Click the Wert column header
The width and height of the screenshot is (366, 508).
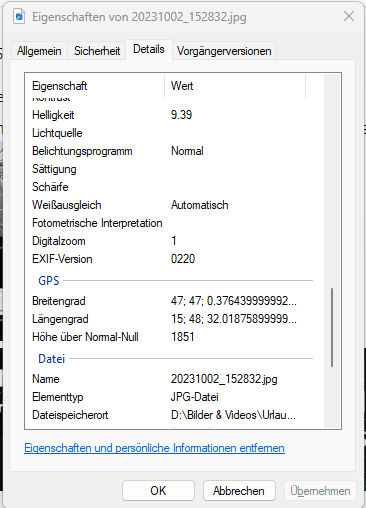(x=235, y=86)
